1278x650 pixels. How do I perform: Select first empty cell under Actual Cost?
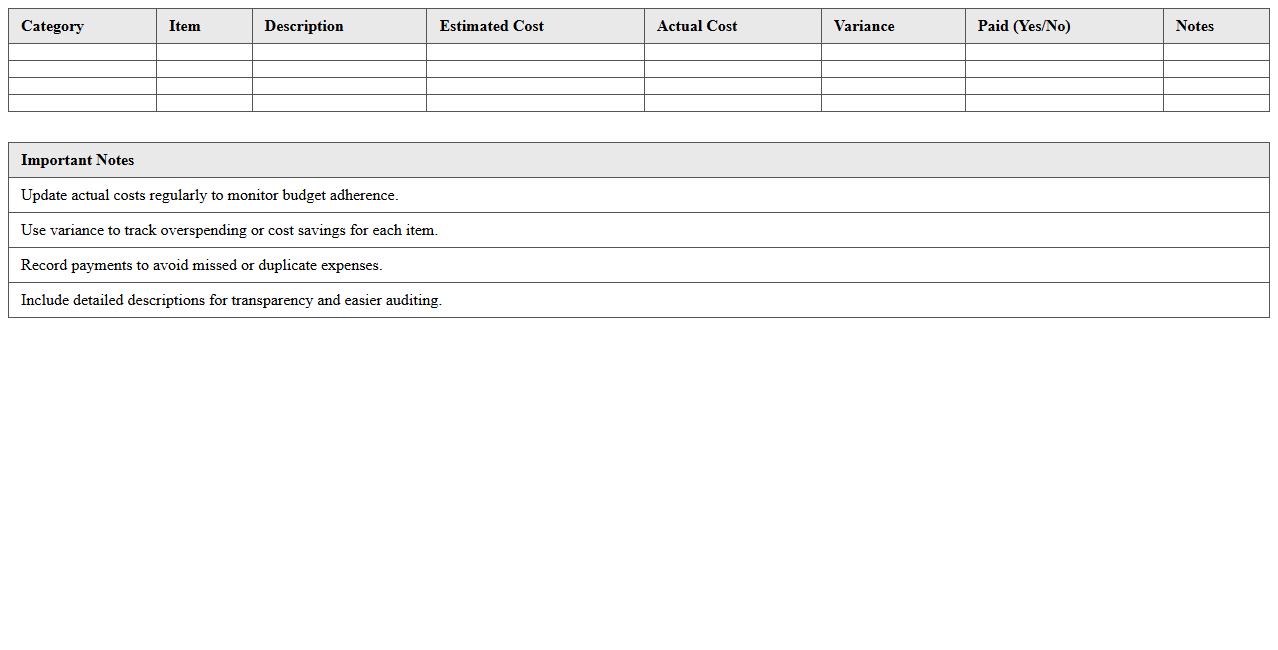[732, 52]
